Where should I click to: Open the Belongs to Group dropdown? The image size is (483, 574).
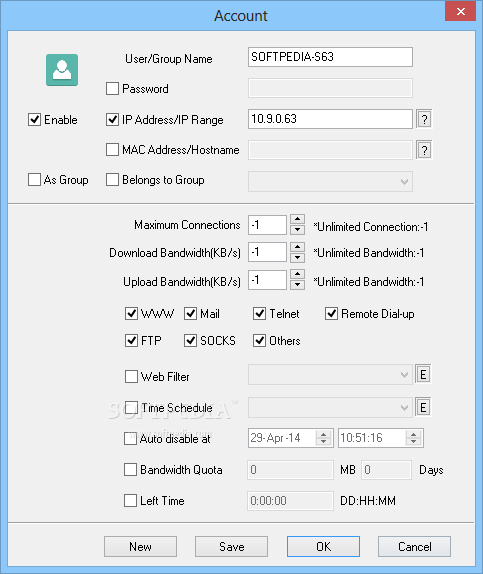point(330,181)
